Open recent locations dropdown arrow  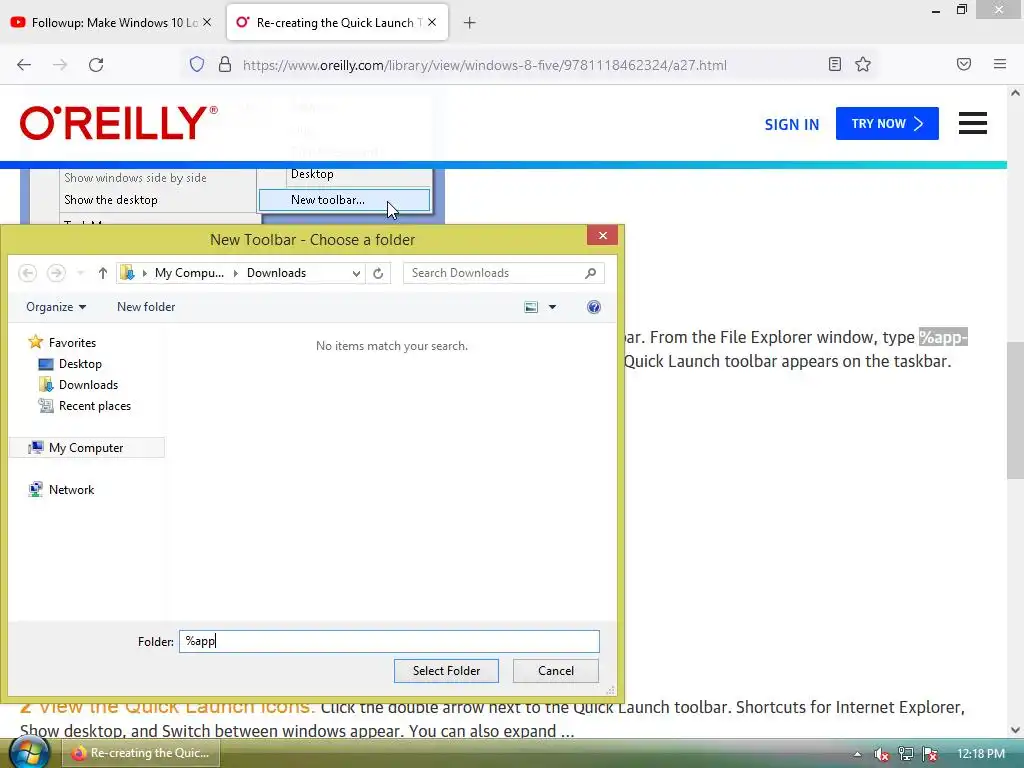point(80,273)
